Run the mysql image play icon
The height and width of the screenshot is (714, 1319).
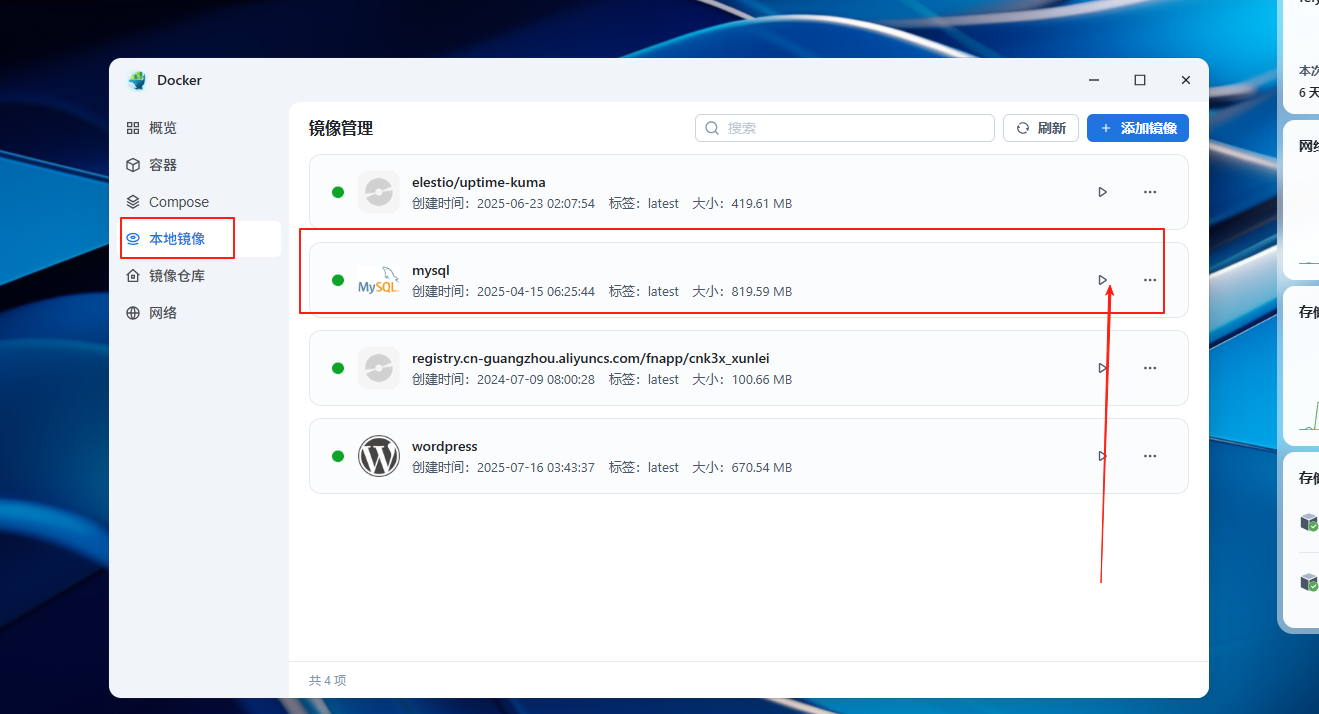click(1102, 280)
